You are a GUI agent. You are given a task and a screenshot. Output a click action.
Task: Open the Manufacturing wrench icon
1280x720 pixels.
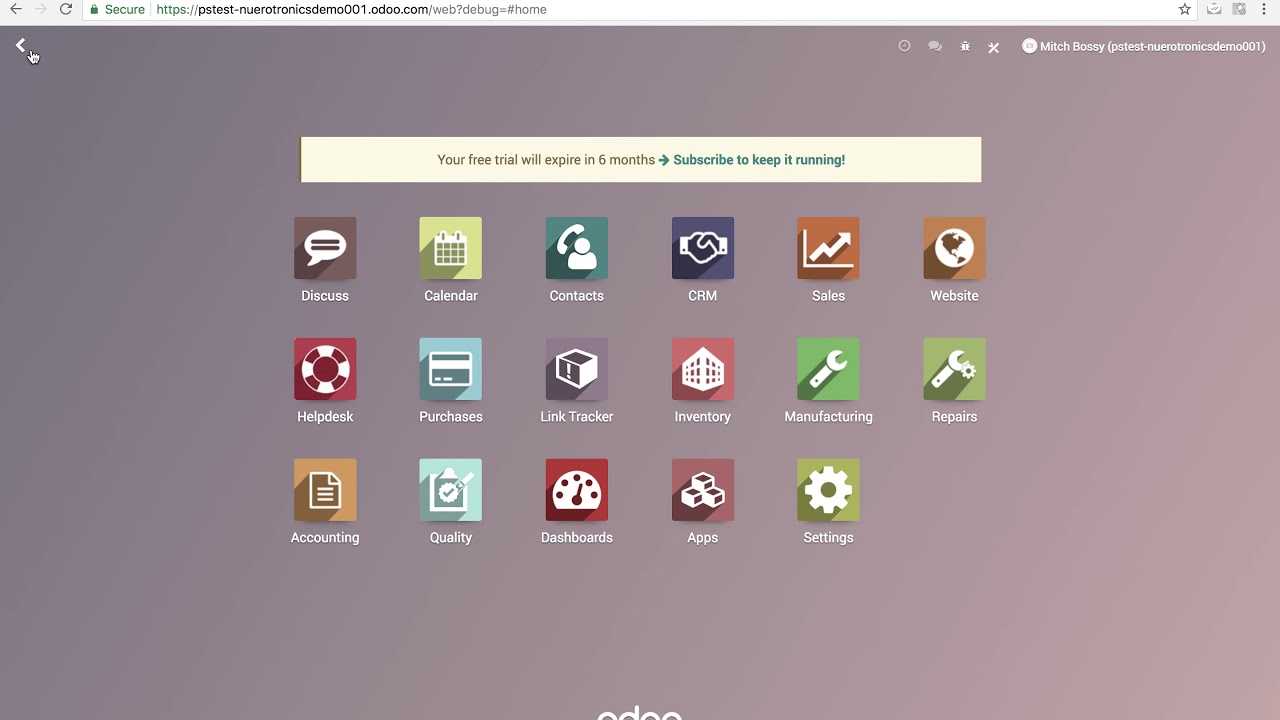829,369
